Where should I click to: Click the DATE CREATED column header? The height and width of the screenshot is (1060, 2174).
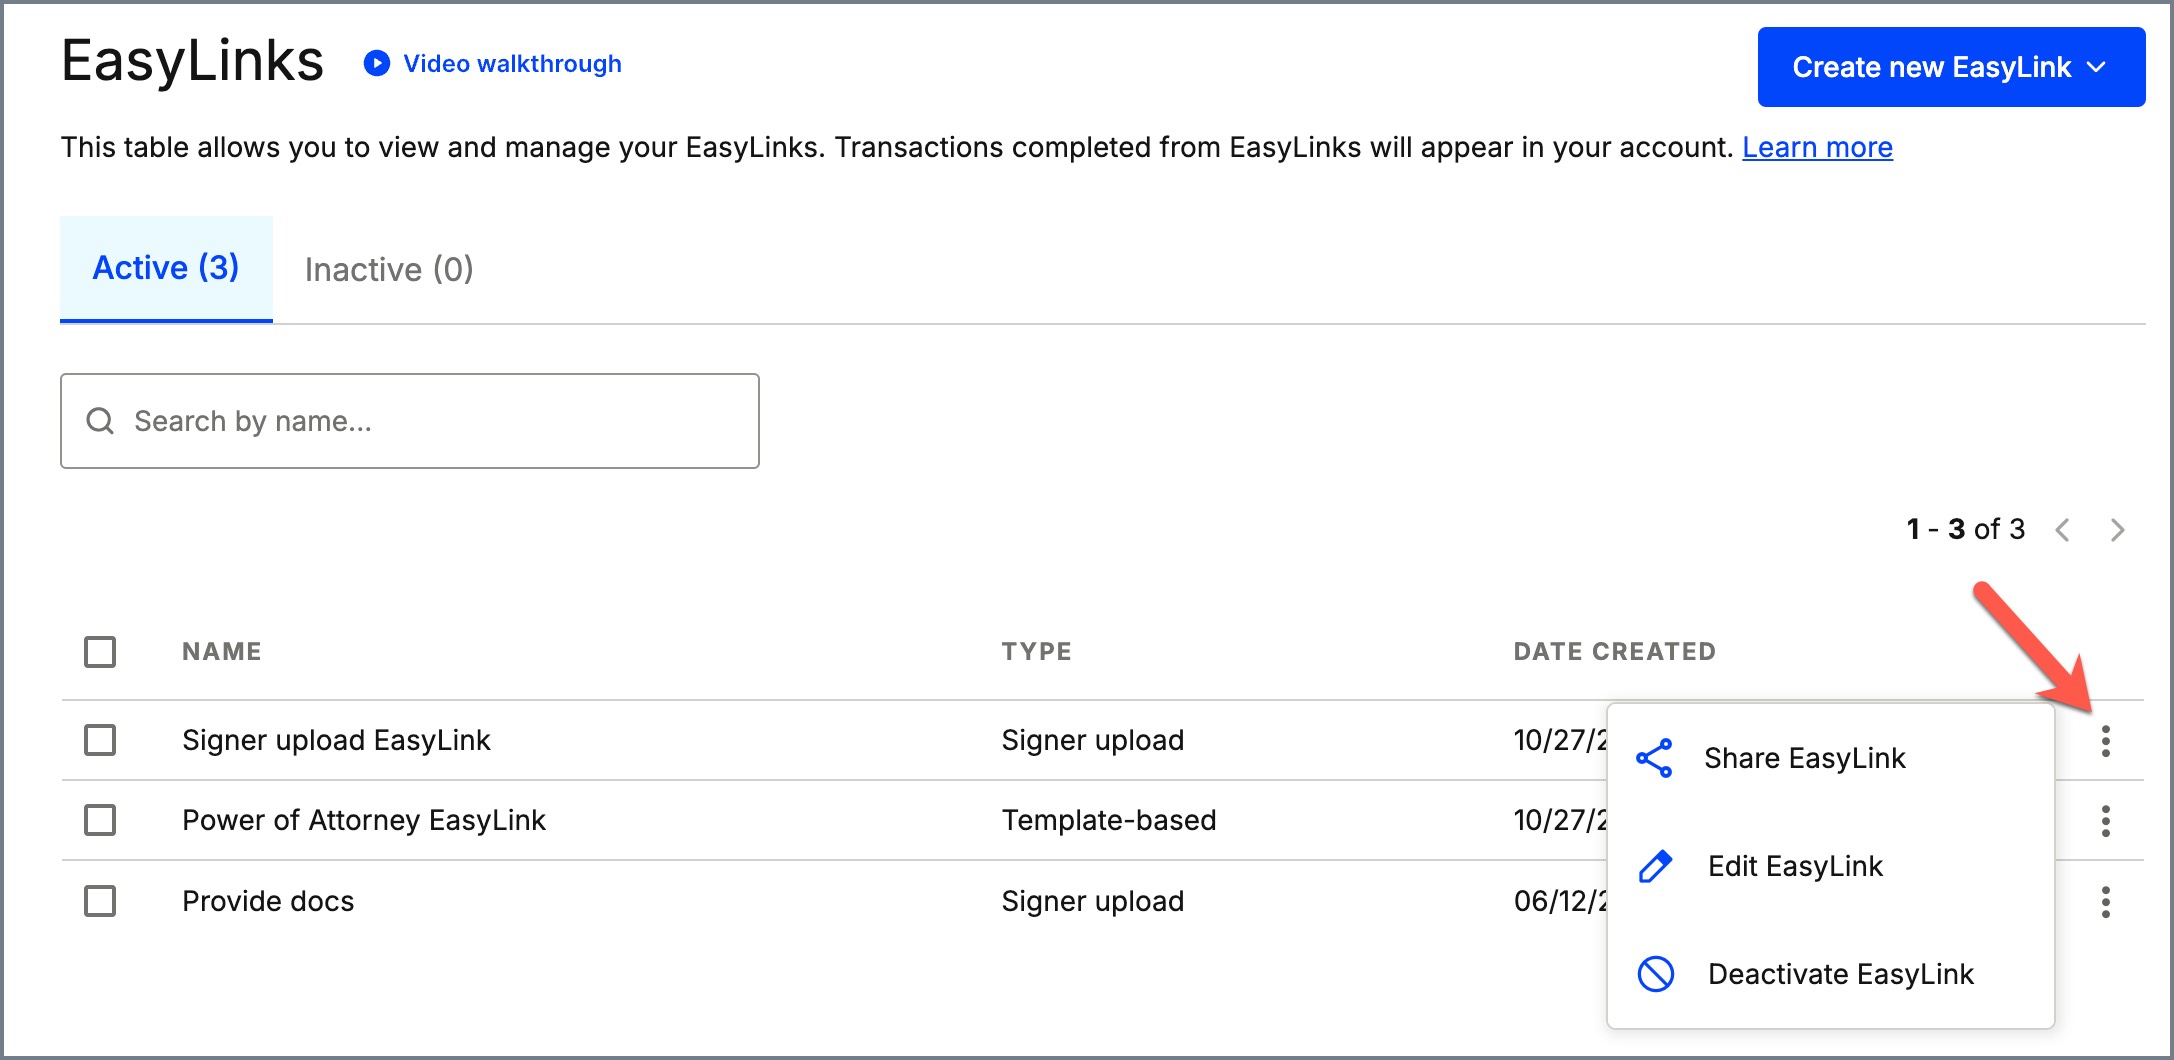(1615, 652)
